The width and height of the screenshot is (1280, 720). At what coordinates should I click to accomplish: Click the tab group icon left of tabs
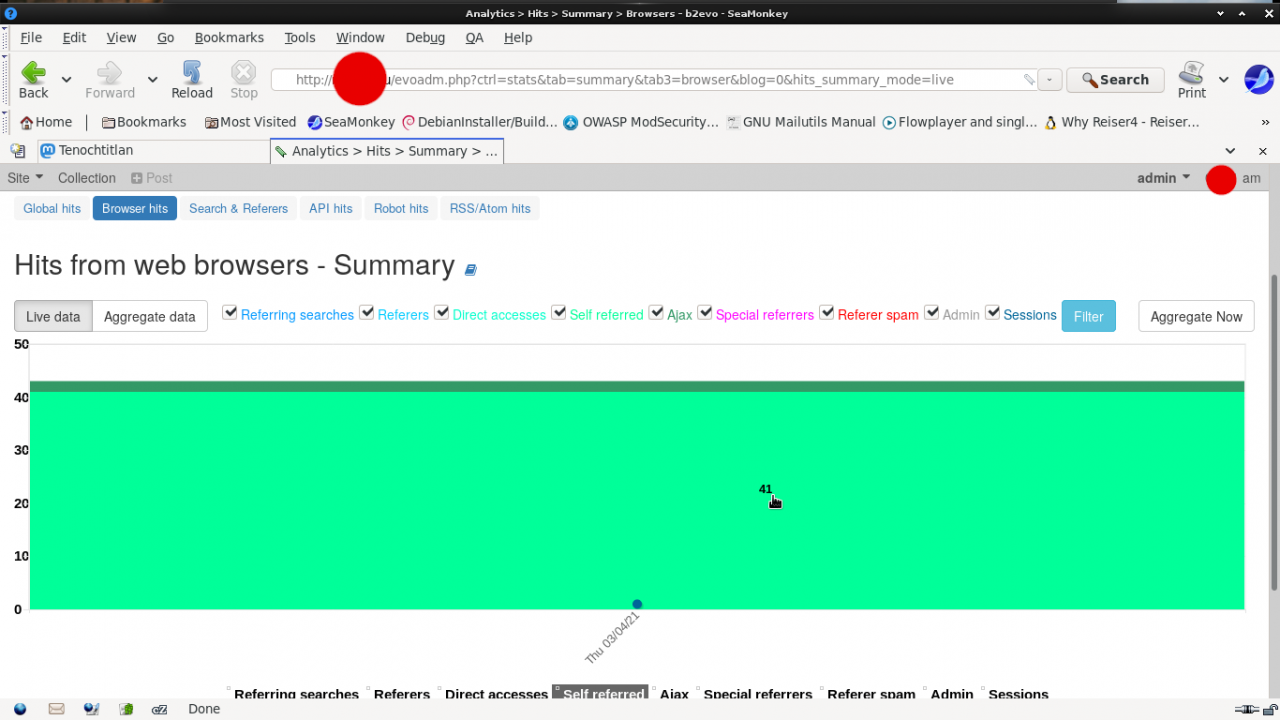pos(17,151)
